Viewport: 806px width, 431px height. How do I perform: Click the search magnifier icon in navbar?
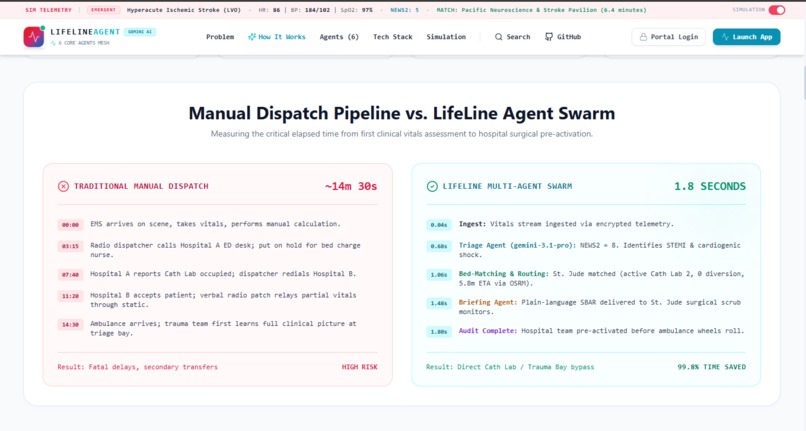498,37
